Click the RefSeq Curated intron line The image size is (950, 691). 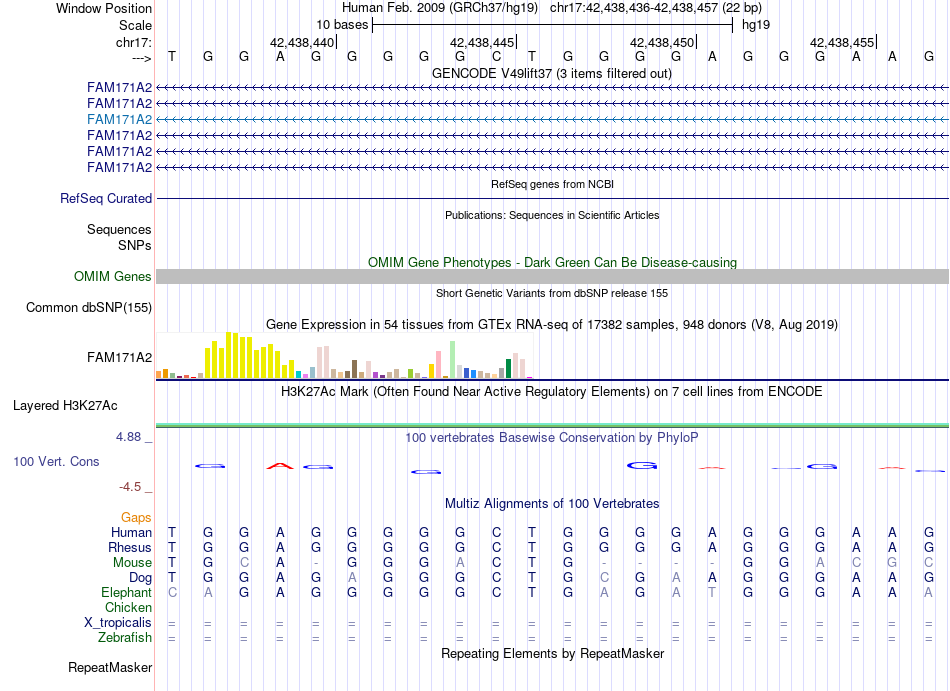[553, 198]
